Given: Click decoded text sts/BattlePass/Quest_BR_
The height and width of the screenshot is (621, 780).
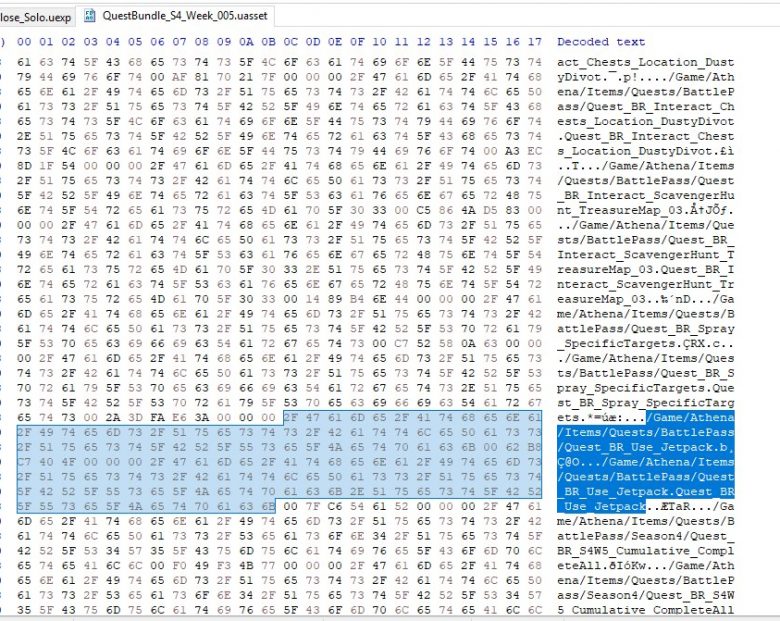Looking at the screenshot, I should [646, 240].
